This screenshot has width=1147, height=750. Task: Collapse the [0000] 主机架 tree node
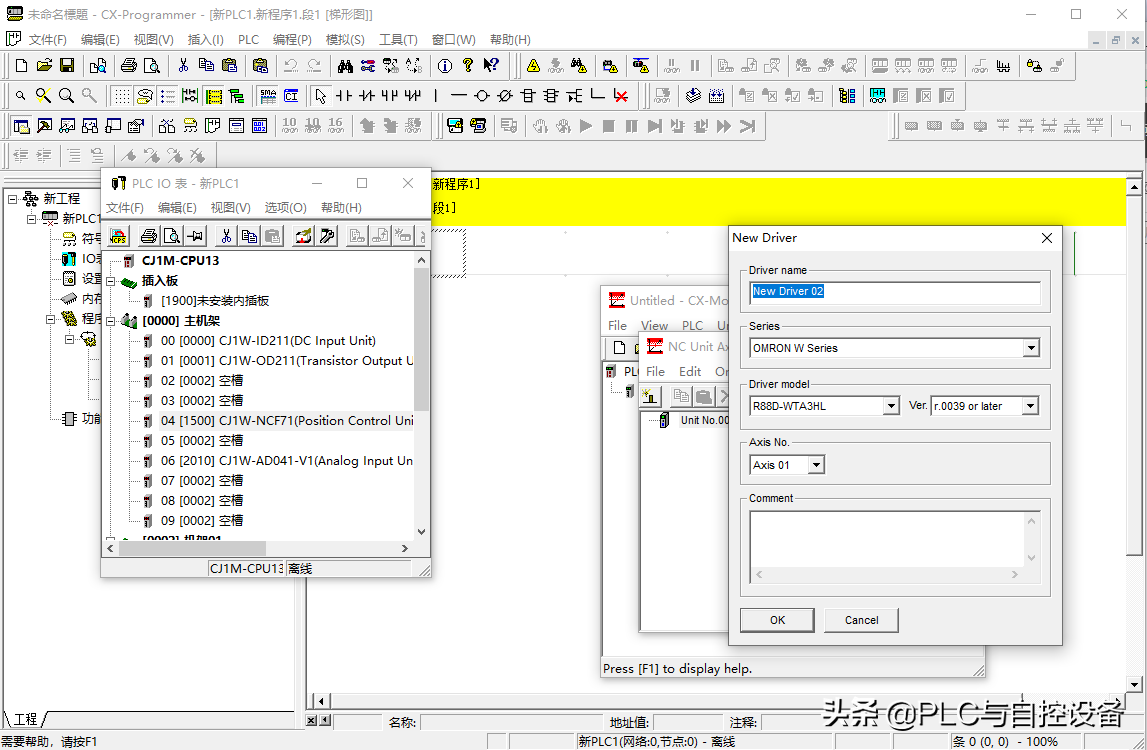111,321
